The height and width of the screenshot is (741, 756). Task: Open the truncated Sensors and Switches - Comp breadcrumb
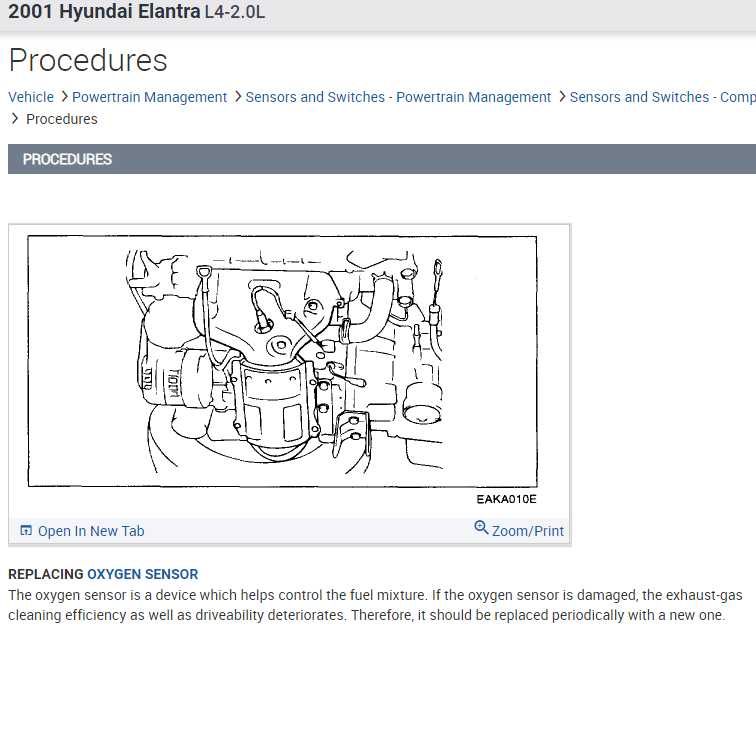[662, 97]
